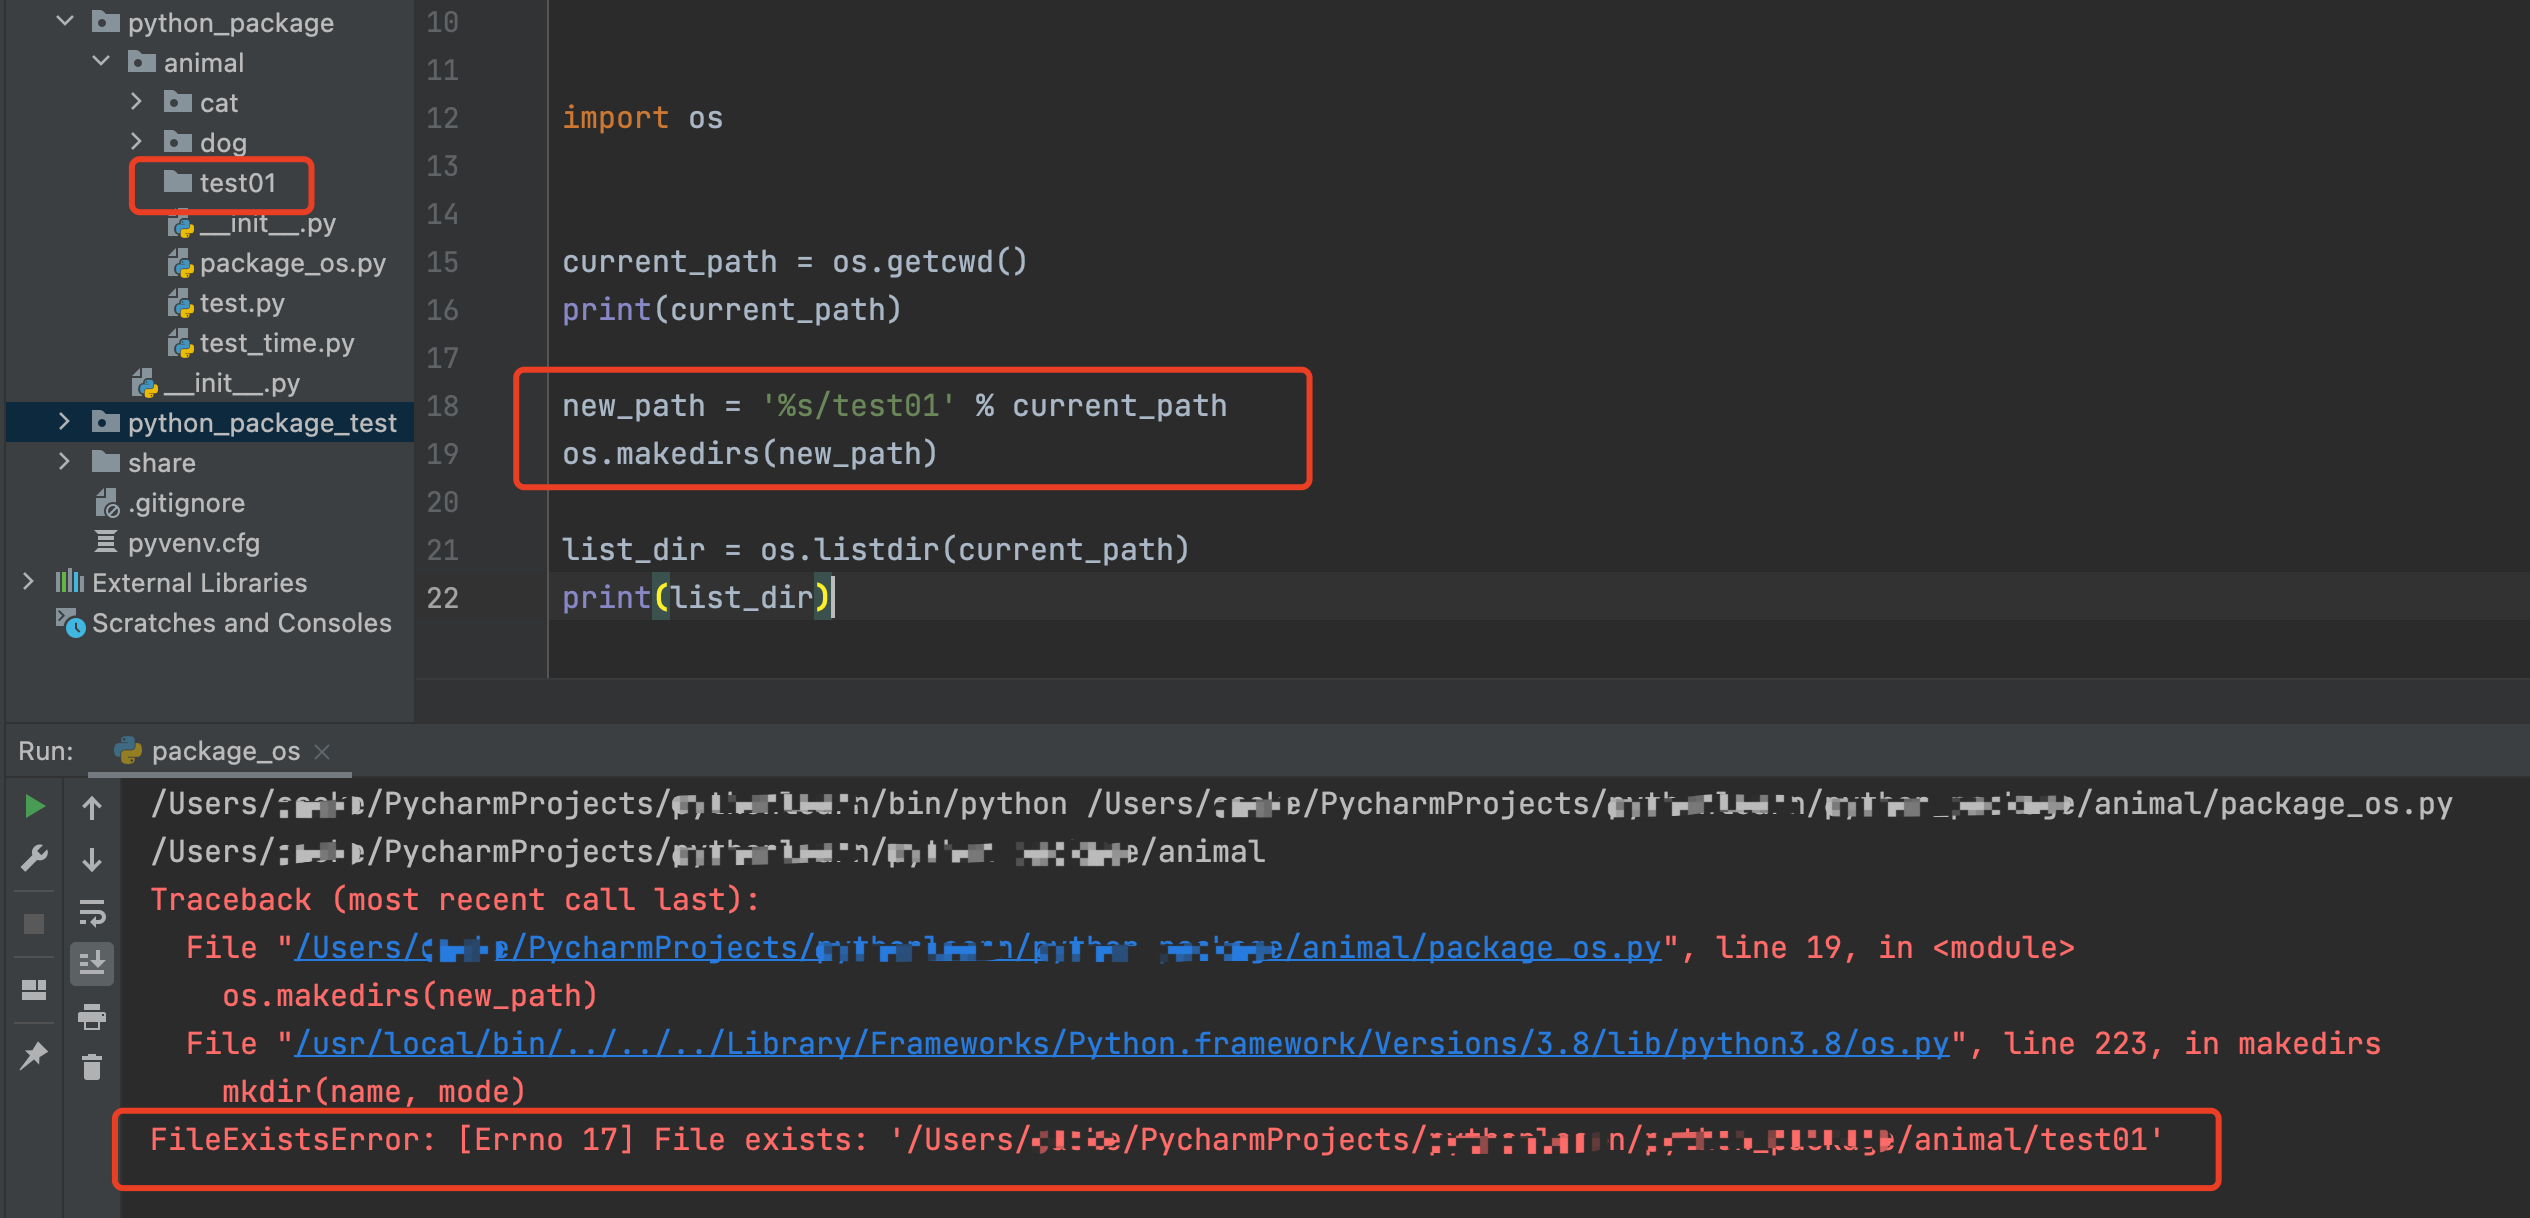Click the External Libraries bars icon

(x=70, y=581)
